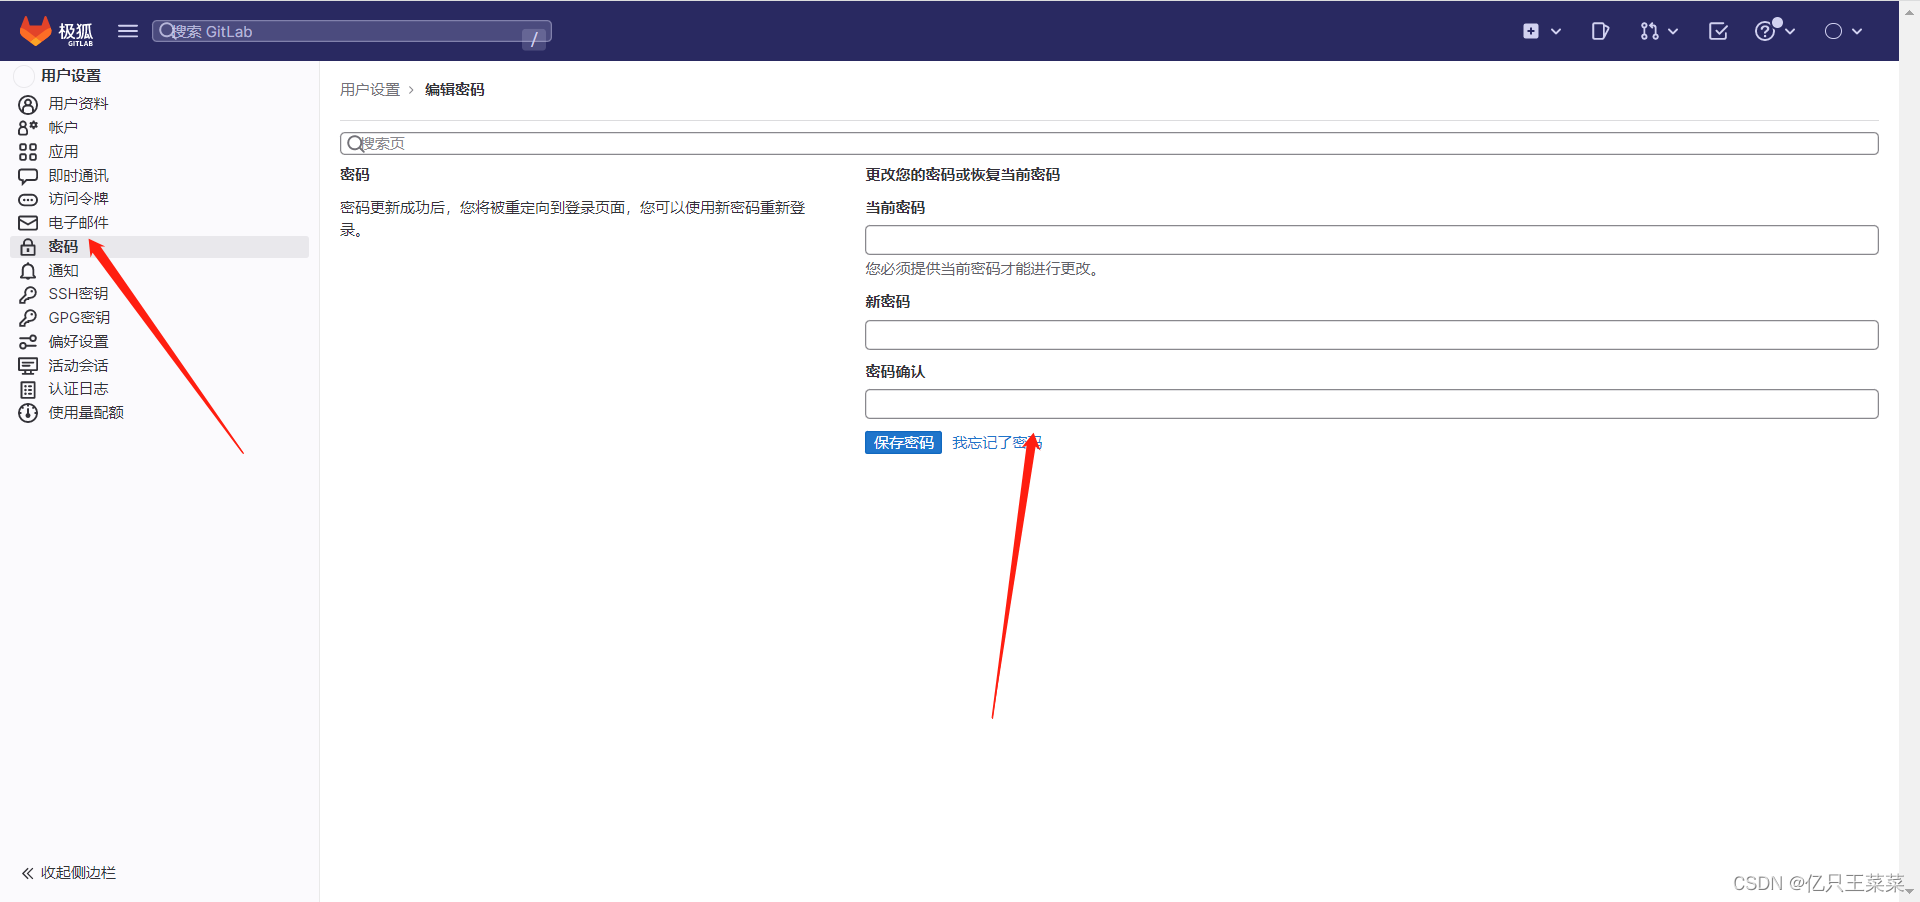Click the GPG密钥 key icon
This screenshot has height=902, width=1920.
point(28,318)
